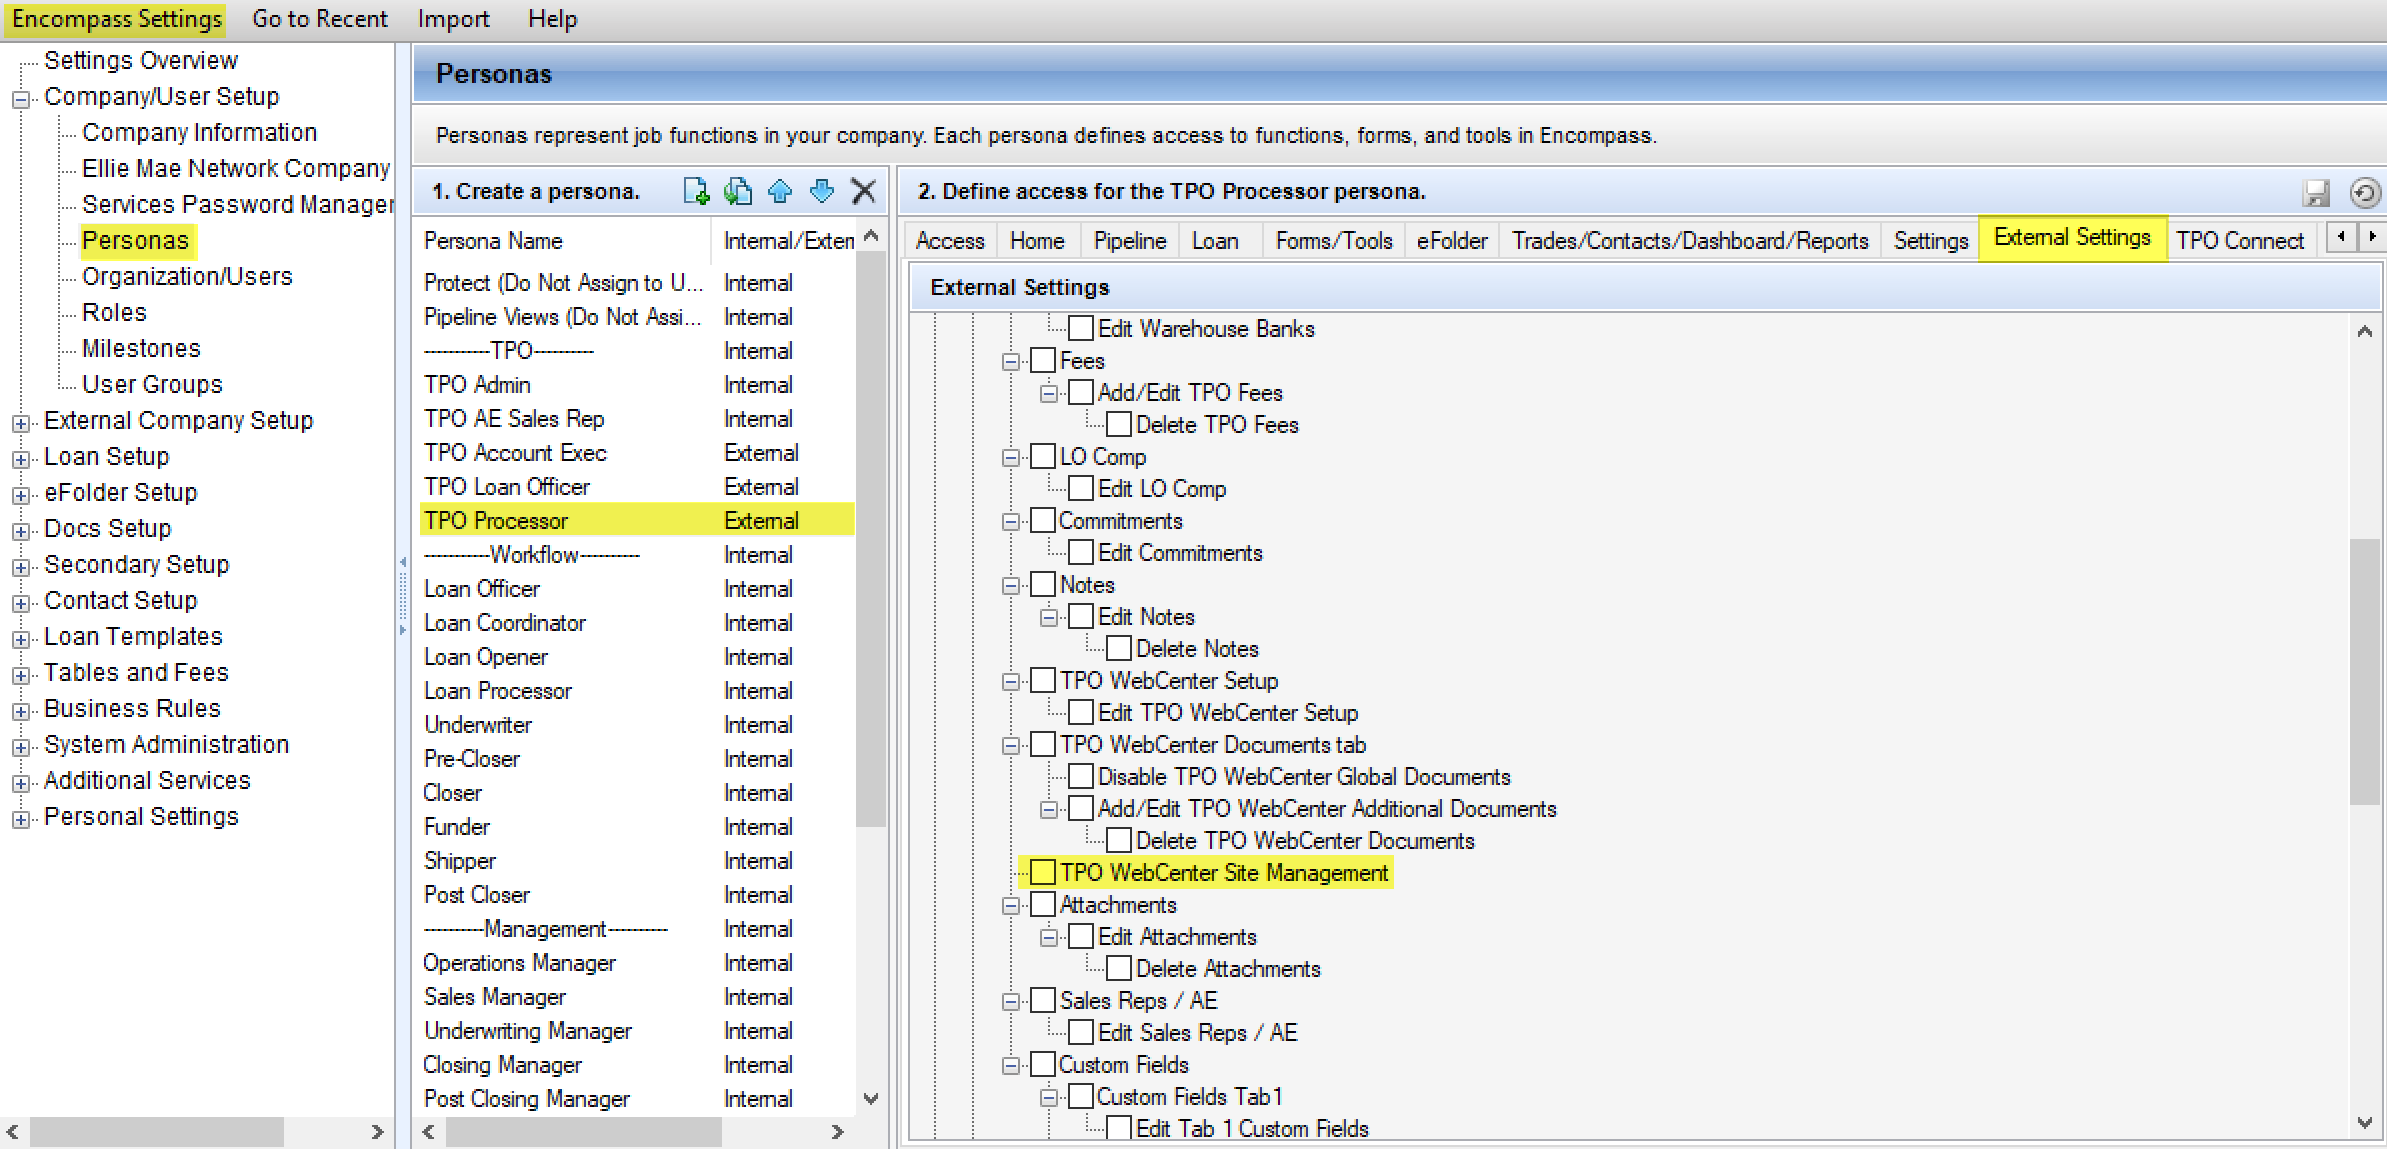Select the TPO Loan Officer persona
The width and height of the screenshot is (2387, 1149).
507,487
